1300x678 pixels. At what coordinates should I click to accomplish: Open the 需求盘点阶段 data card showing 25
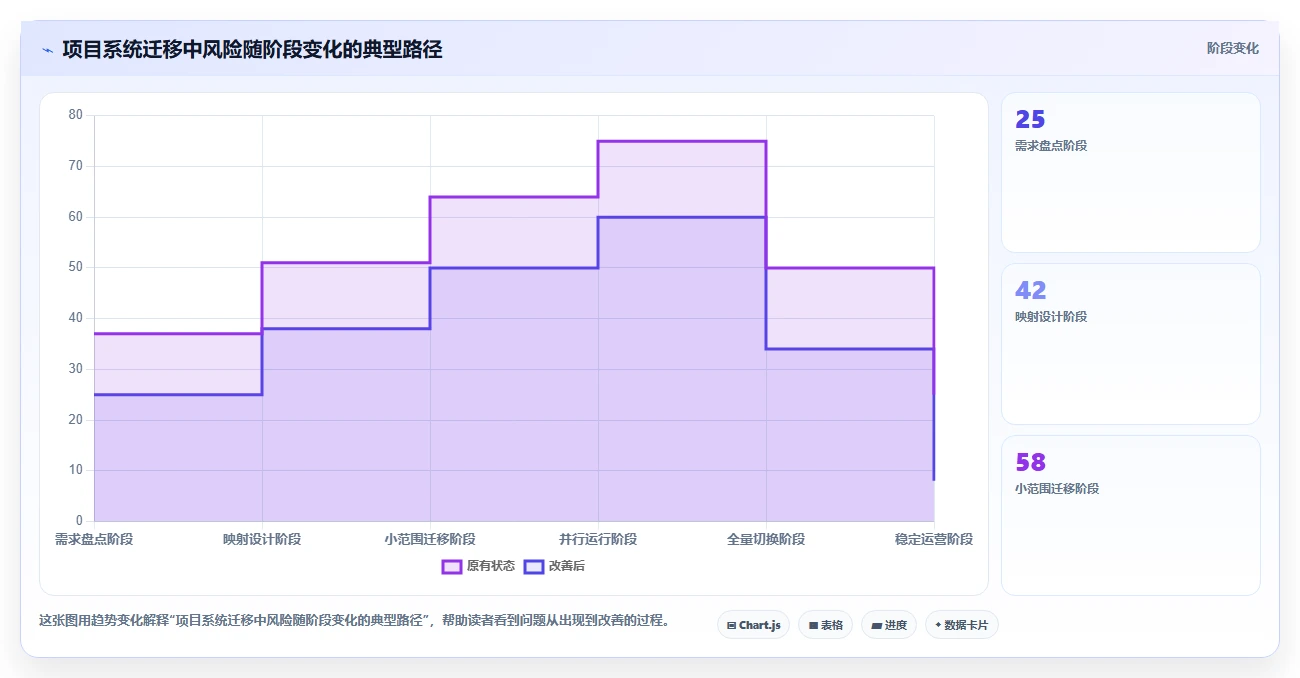point(1130,172)
